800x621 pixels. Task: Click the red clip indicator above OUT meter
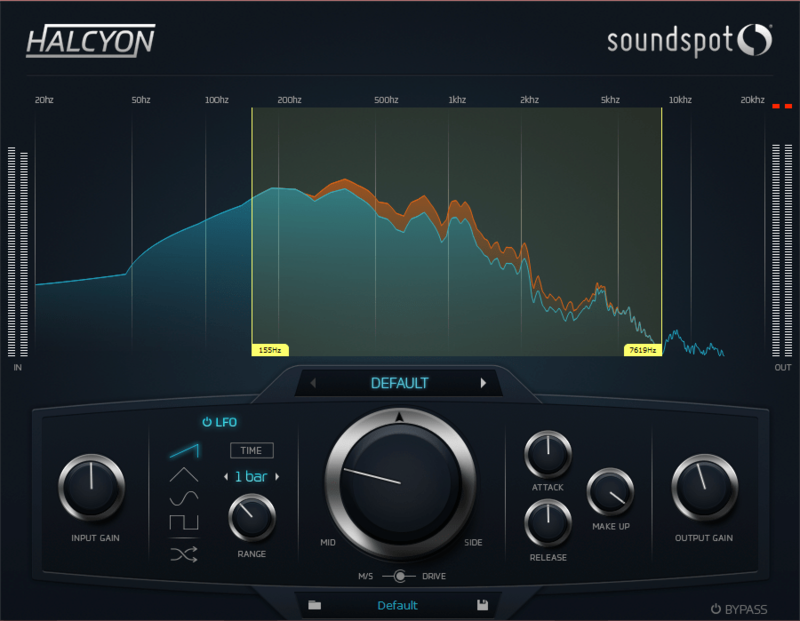[x=782, y=106]
